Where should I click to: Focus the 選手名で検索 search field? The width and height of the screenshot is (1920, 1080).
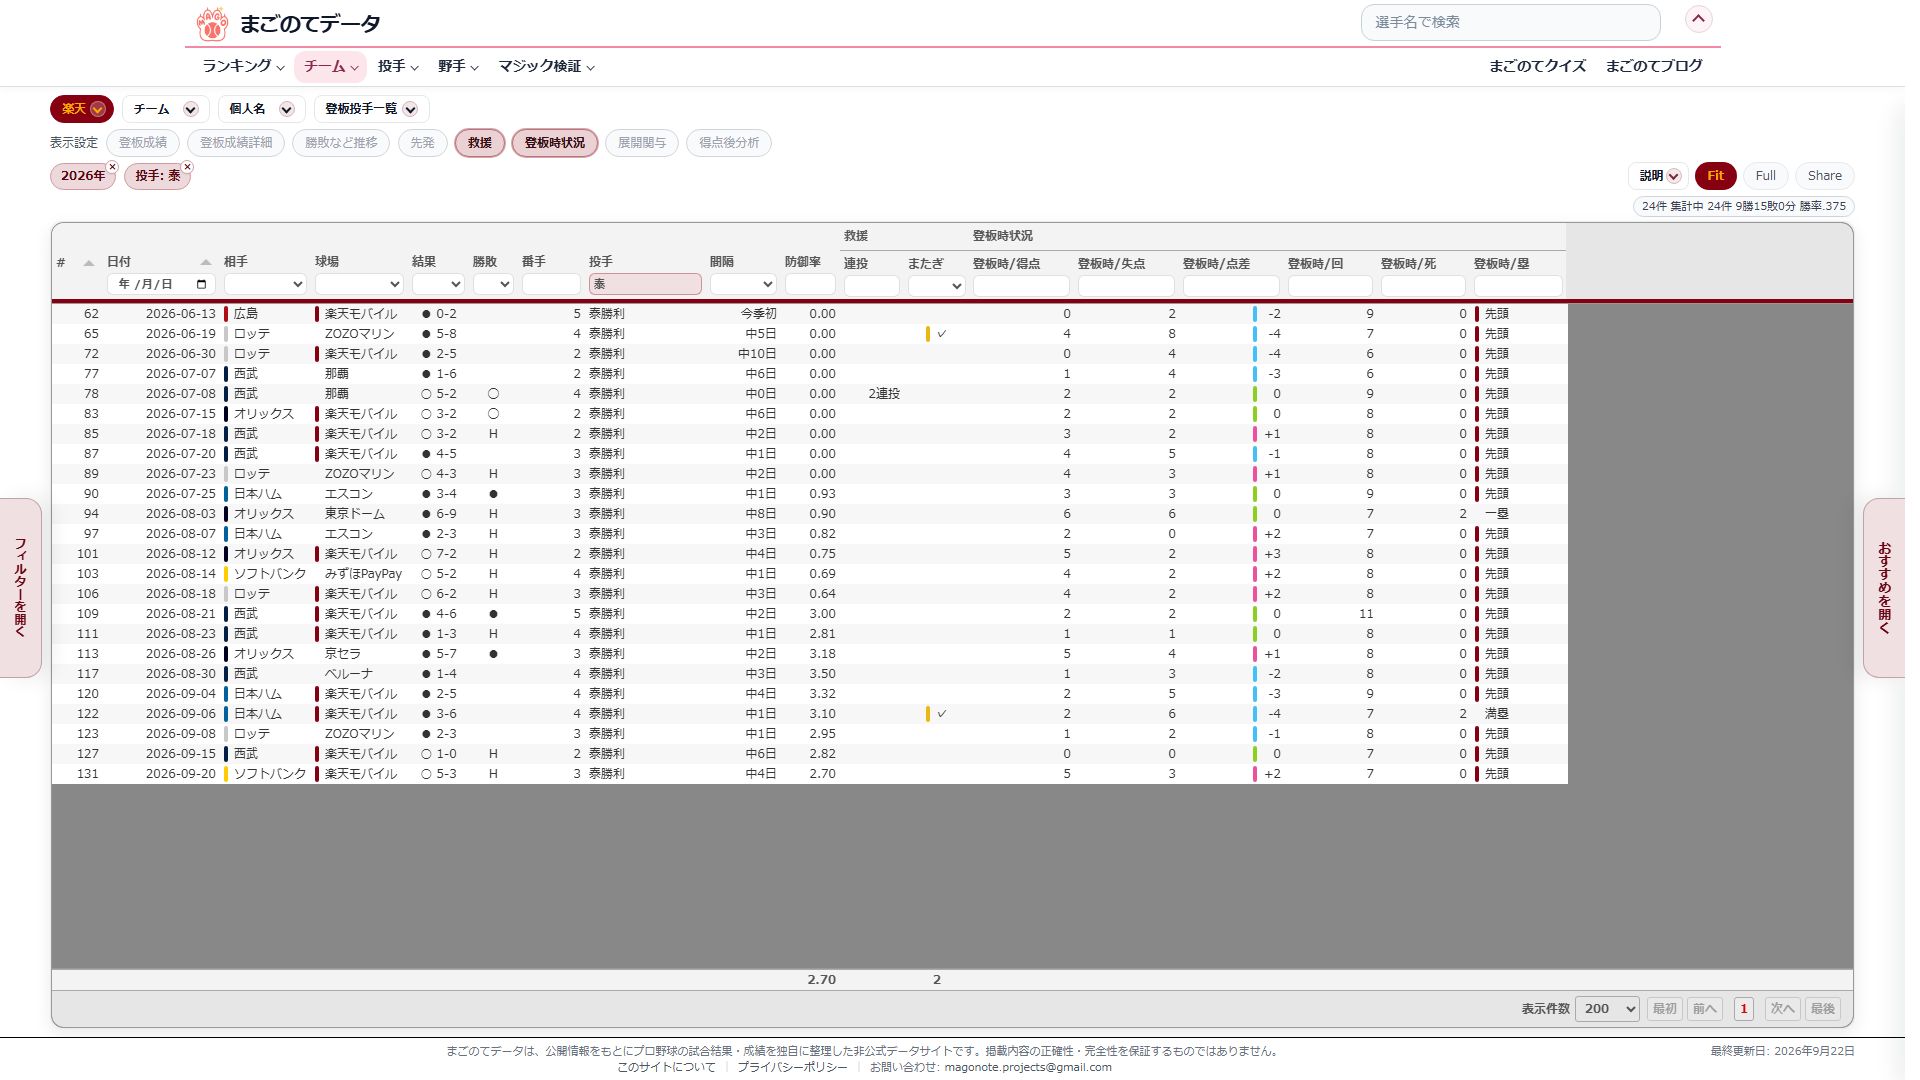click(x=1510, y=22)
